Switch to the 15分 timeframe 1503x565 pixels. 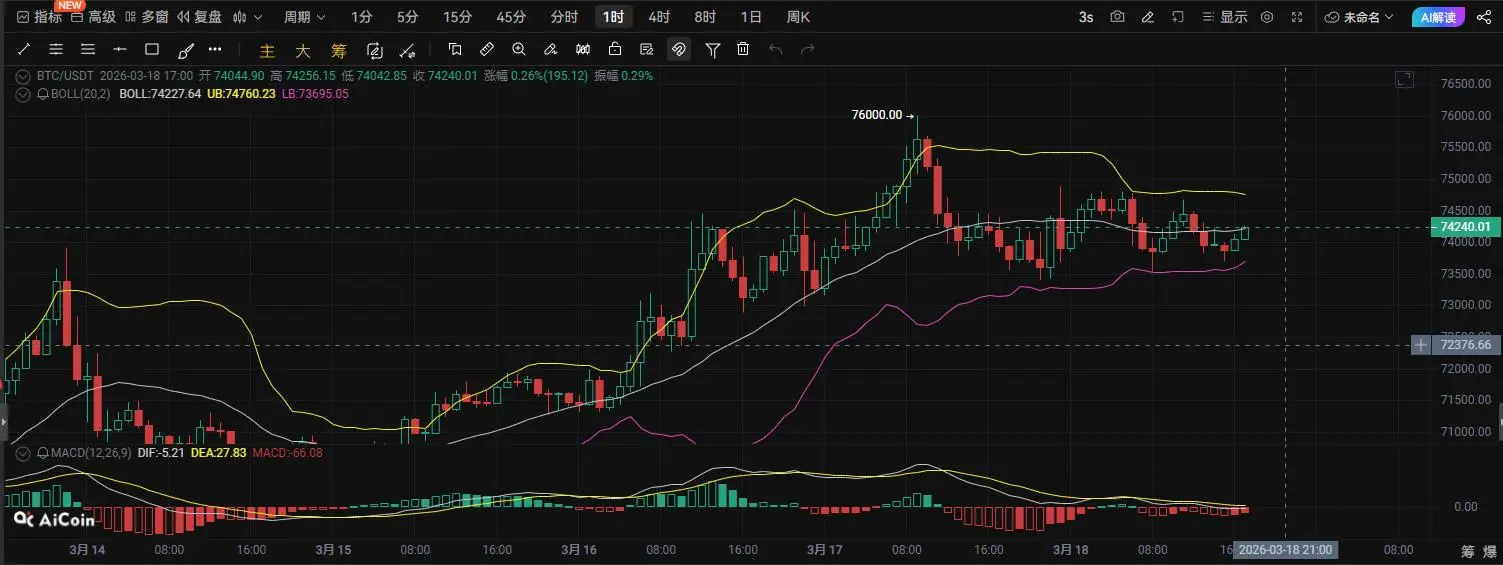coord(457,17)
